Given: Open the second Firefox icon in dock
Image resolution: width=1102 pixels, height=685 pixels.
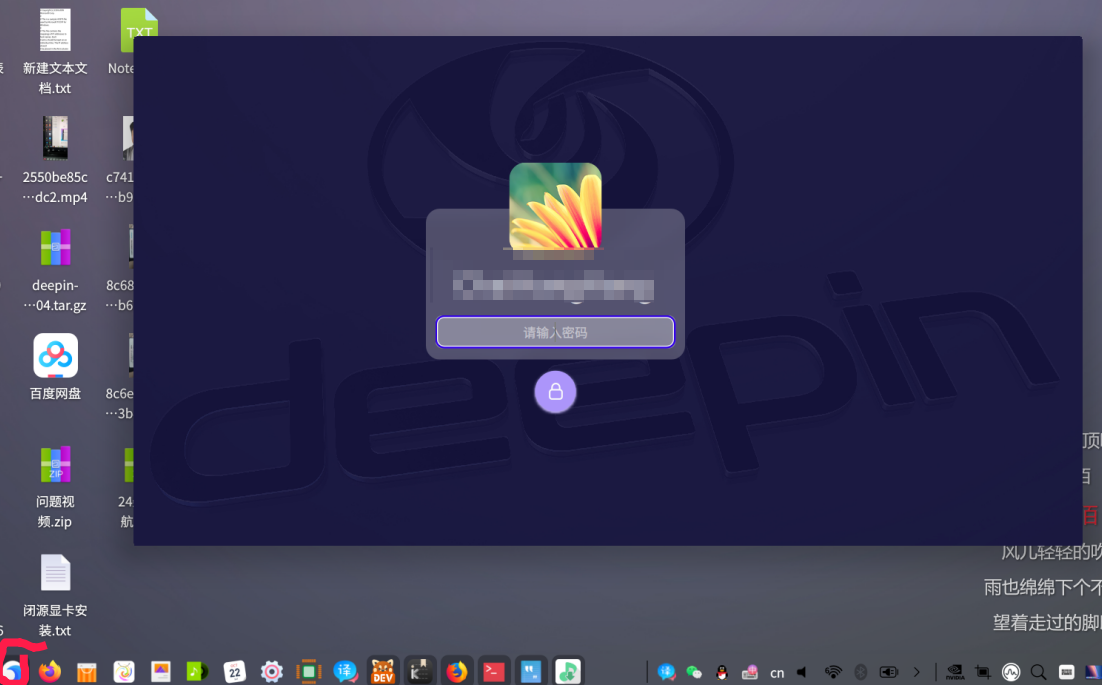Looking at the screenshot, I should (457, 672).
